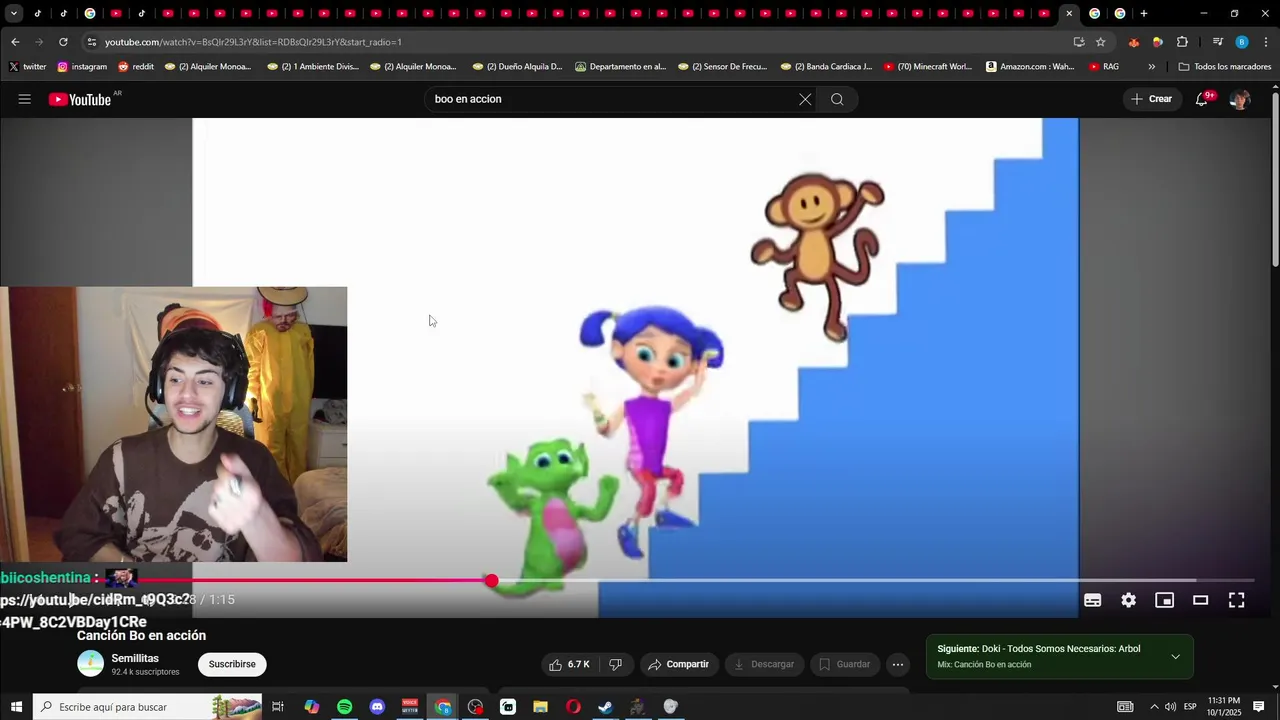Go to the YouTube home logo

pyautogui.click(x=80, y=99)
